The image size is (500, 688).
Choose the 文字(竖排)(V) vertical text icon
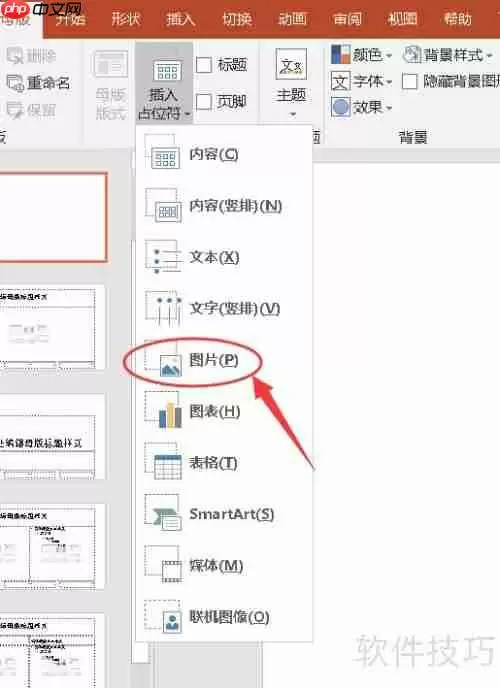point(163,308)
